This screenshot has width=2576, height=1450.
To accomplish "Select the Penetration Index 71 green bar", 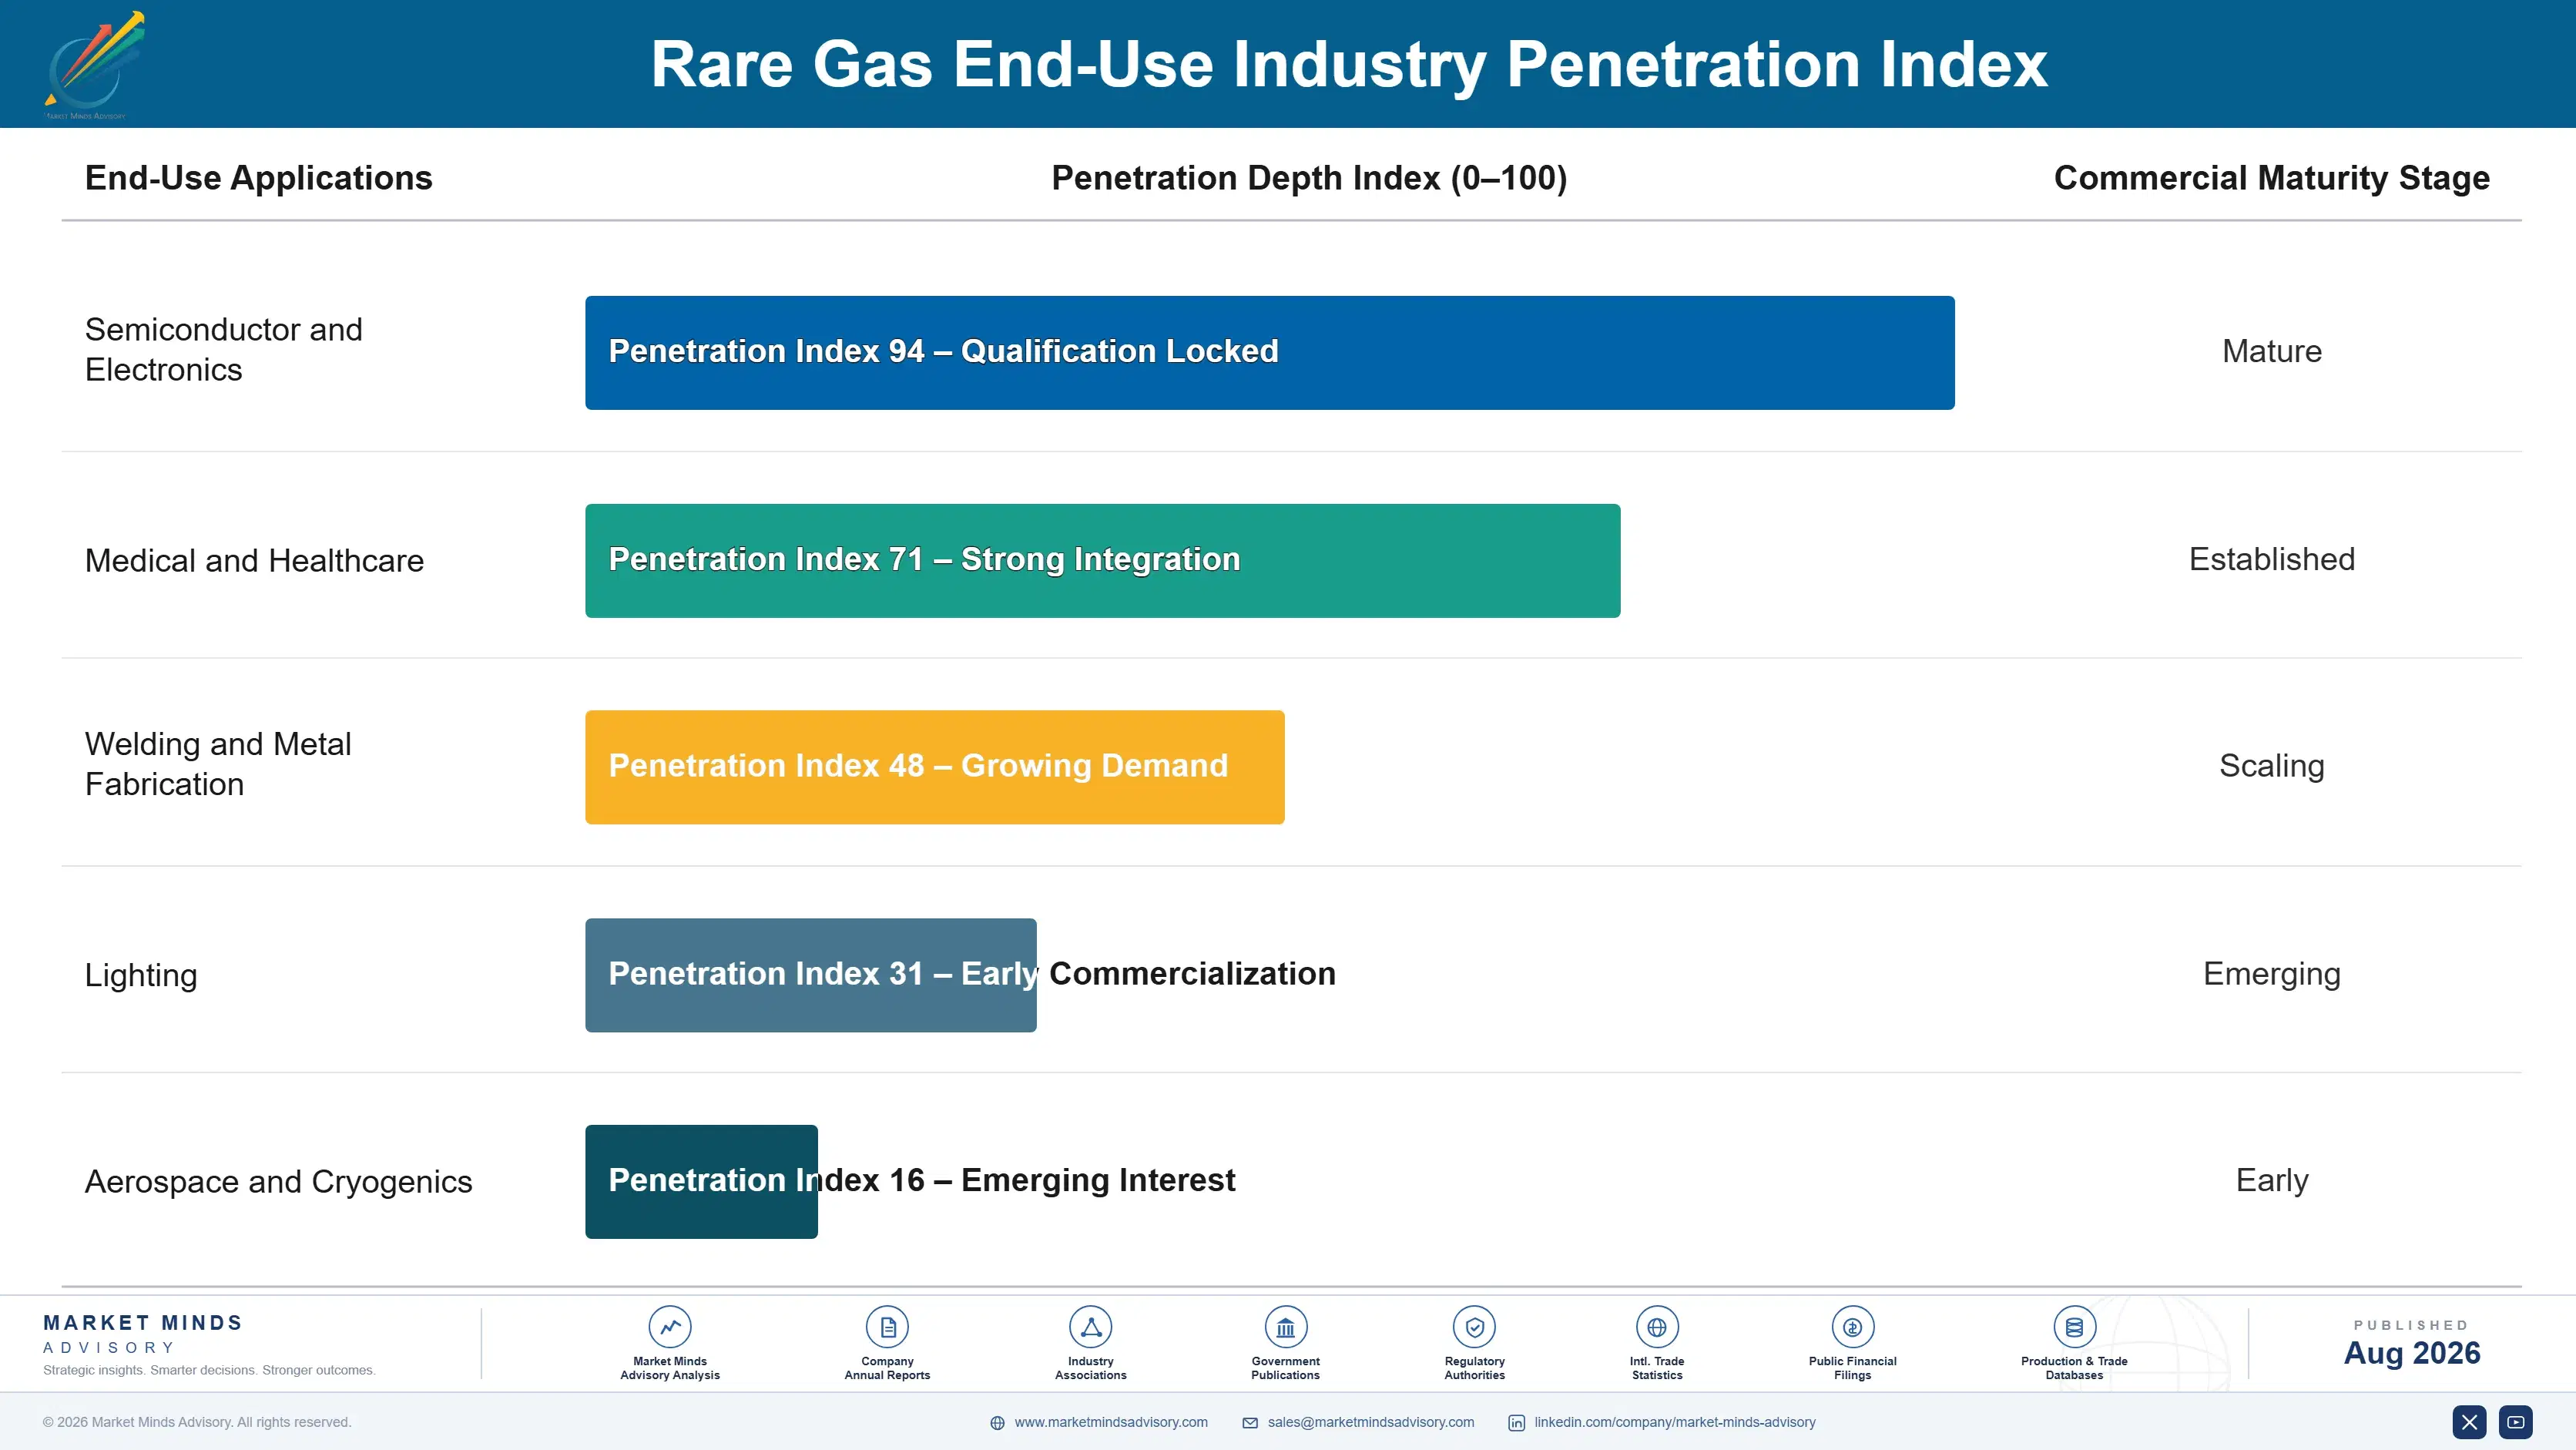I will 1103,560.
